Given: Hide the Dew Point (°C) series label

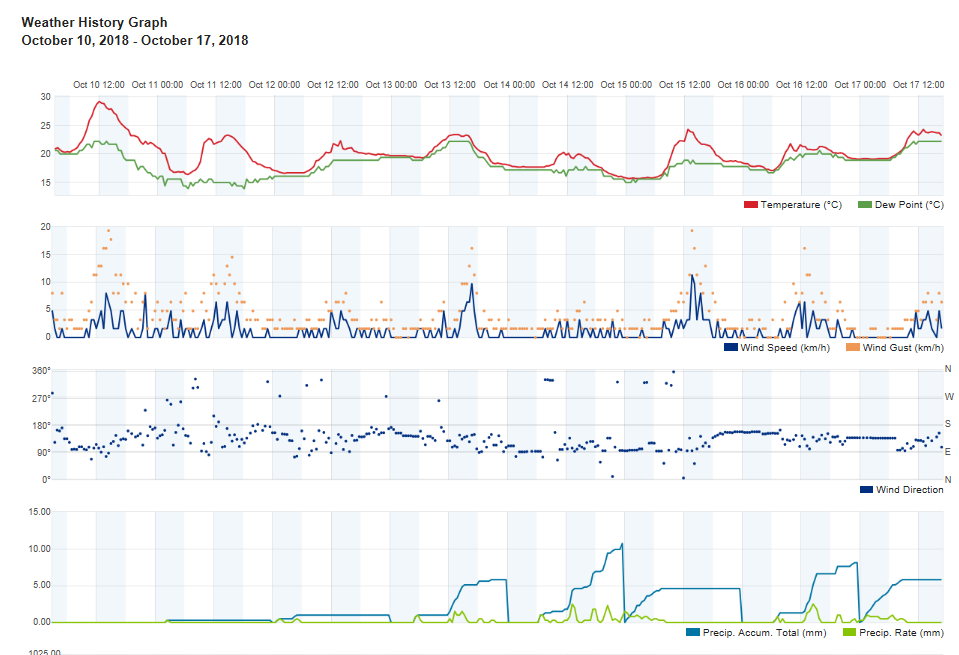Looking at the screenshot, I should pyautogui.click(x=909, y=205).
